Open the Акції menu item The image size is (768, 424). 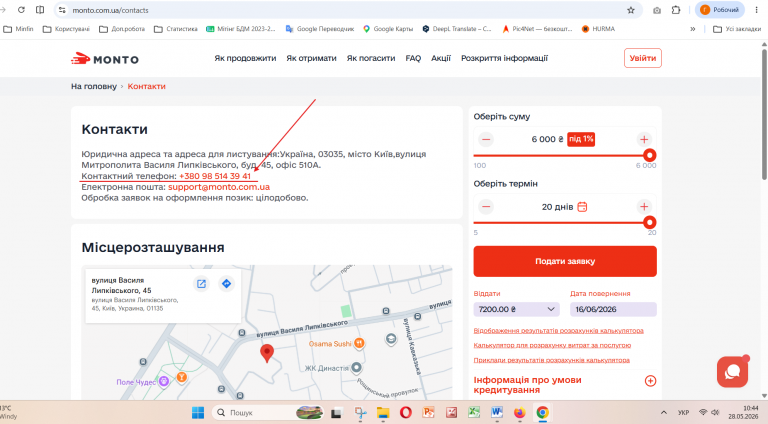click(x=441, y=58)
